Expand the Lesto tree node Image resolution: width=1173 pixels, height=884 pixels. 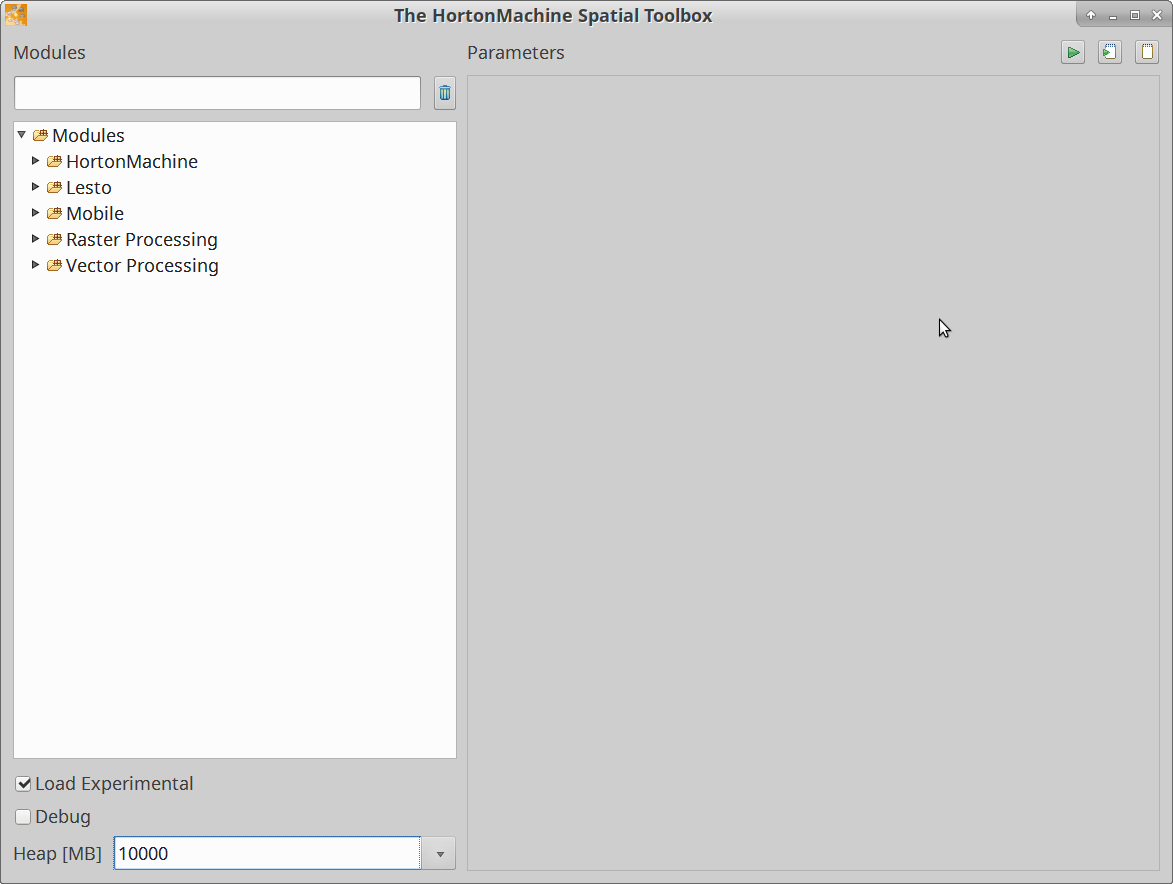click(35, 187)
